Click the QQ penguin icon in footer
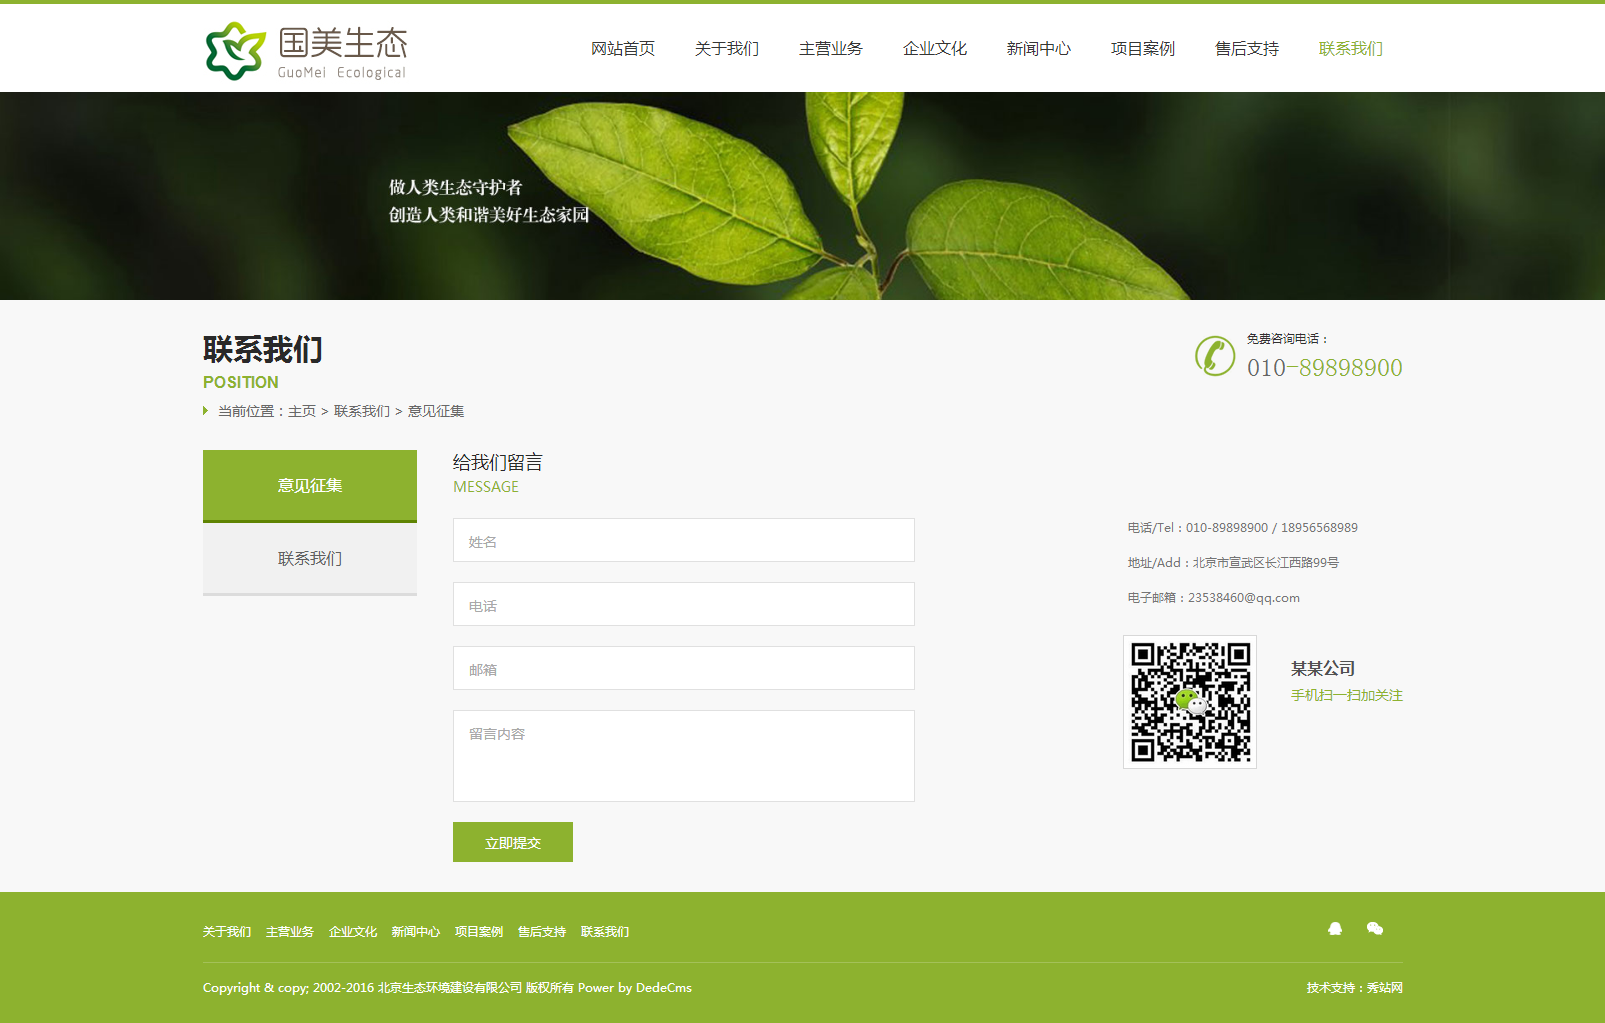The image size is (1605, 1023). coord(1334,929)
